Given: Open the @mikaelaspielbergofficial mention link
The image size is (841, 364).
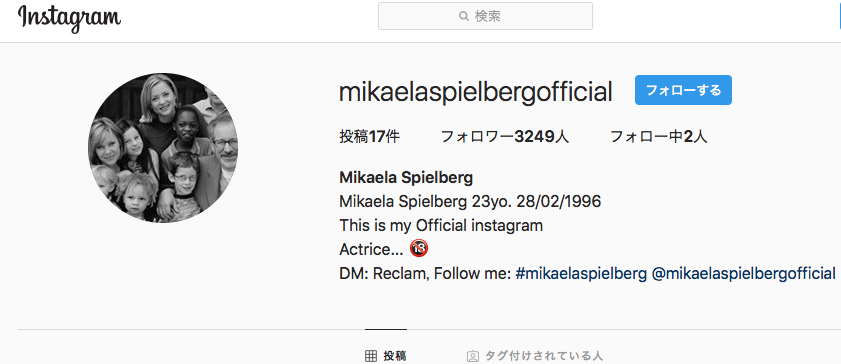Looking at the screenshot, I should 744,273.
